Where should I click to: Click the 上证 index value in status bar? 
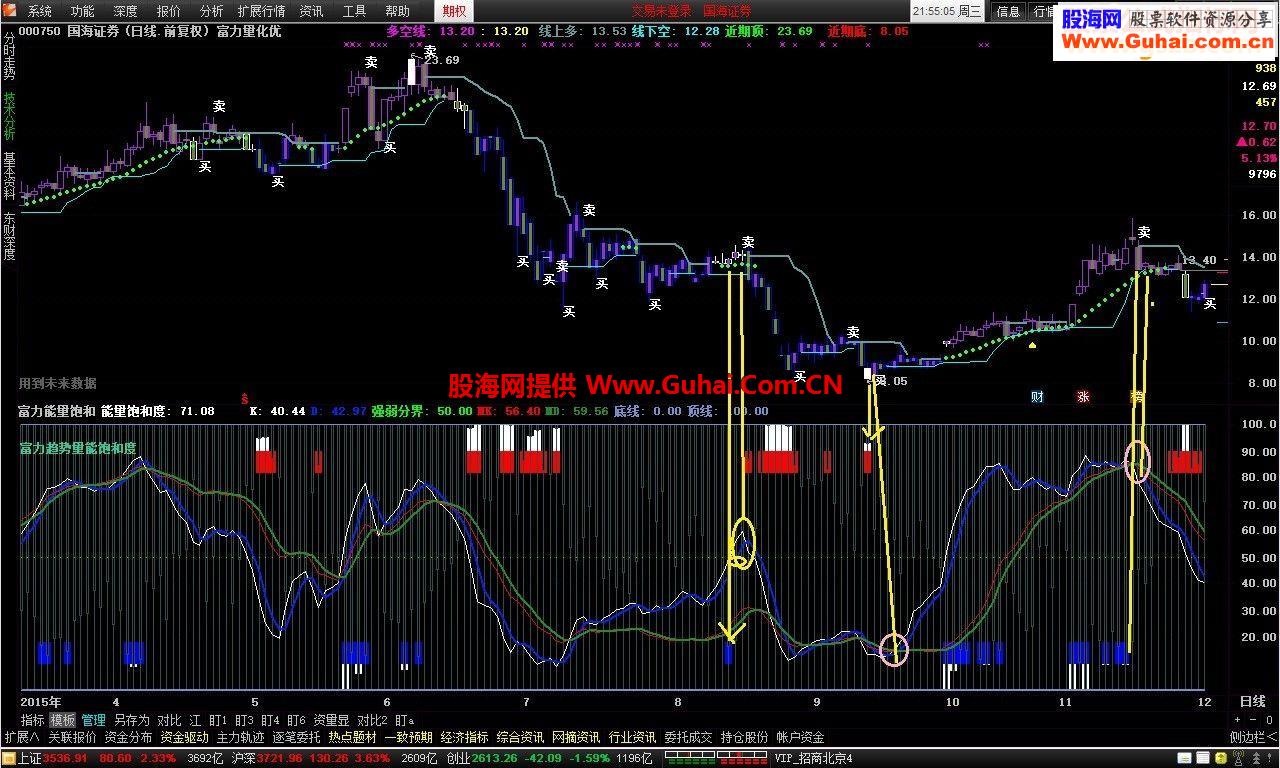pos(66,759)
